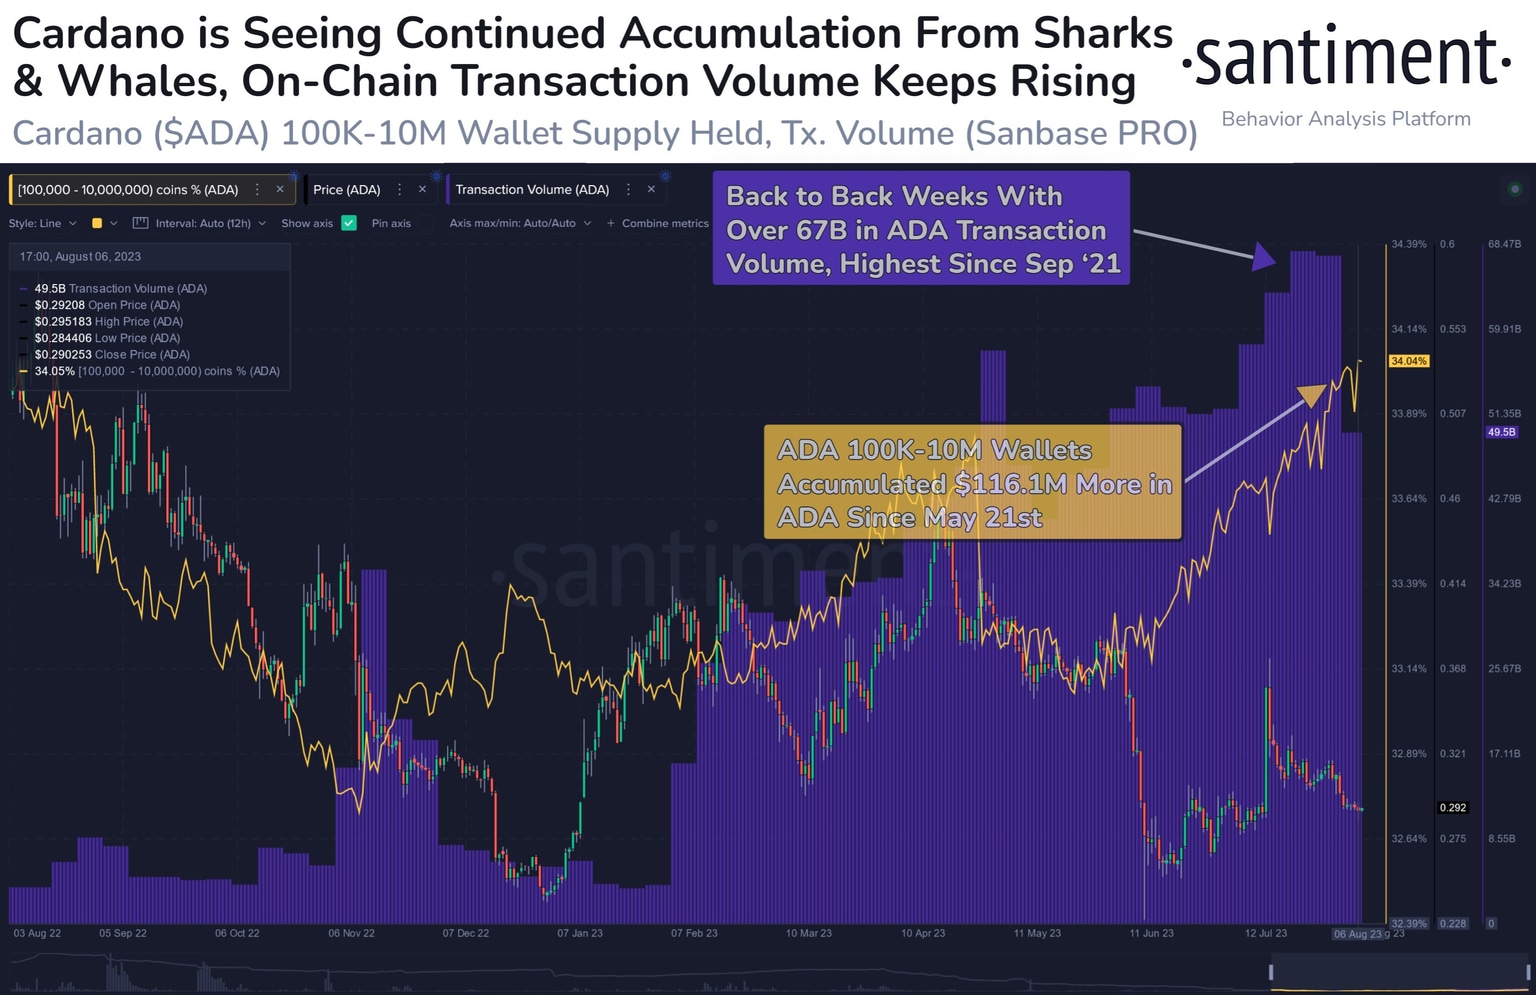Screen dimensions: 1536x995
Task: Open options menu for Transaction Volume (ADA)
Action: 628,189
